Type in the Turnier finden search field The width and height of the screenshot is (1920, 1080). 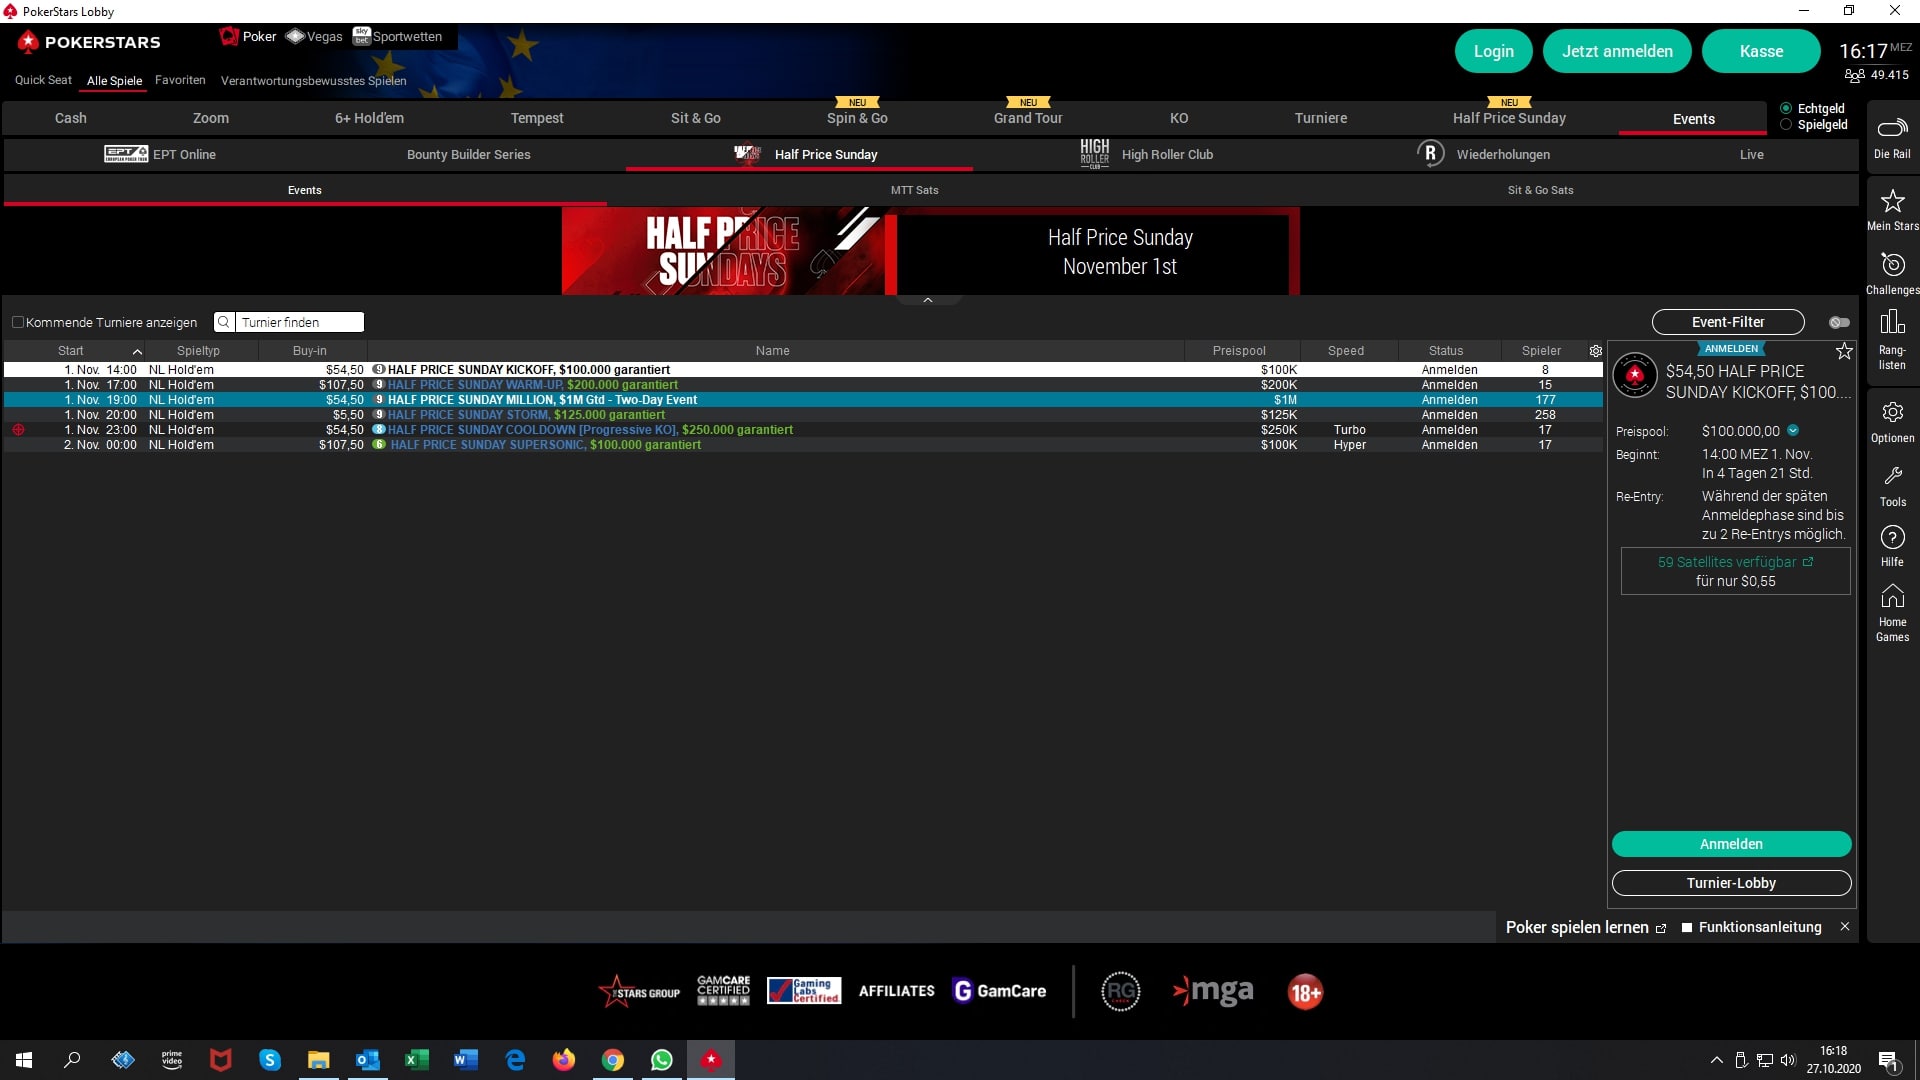299,322
